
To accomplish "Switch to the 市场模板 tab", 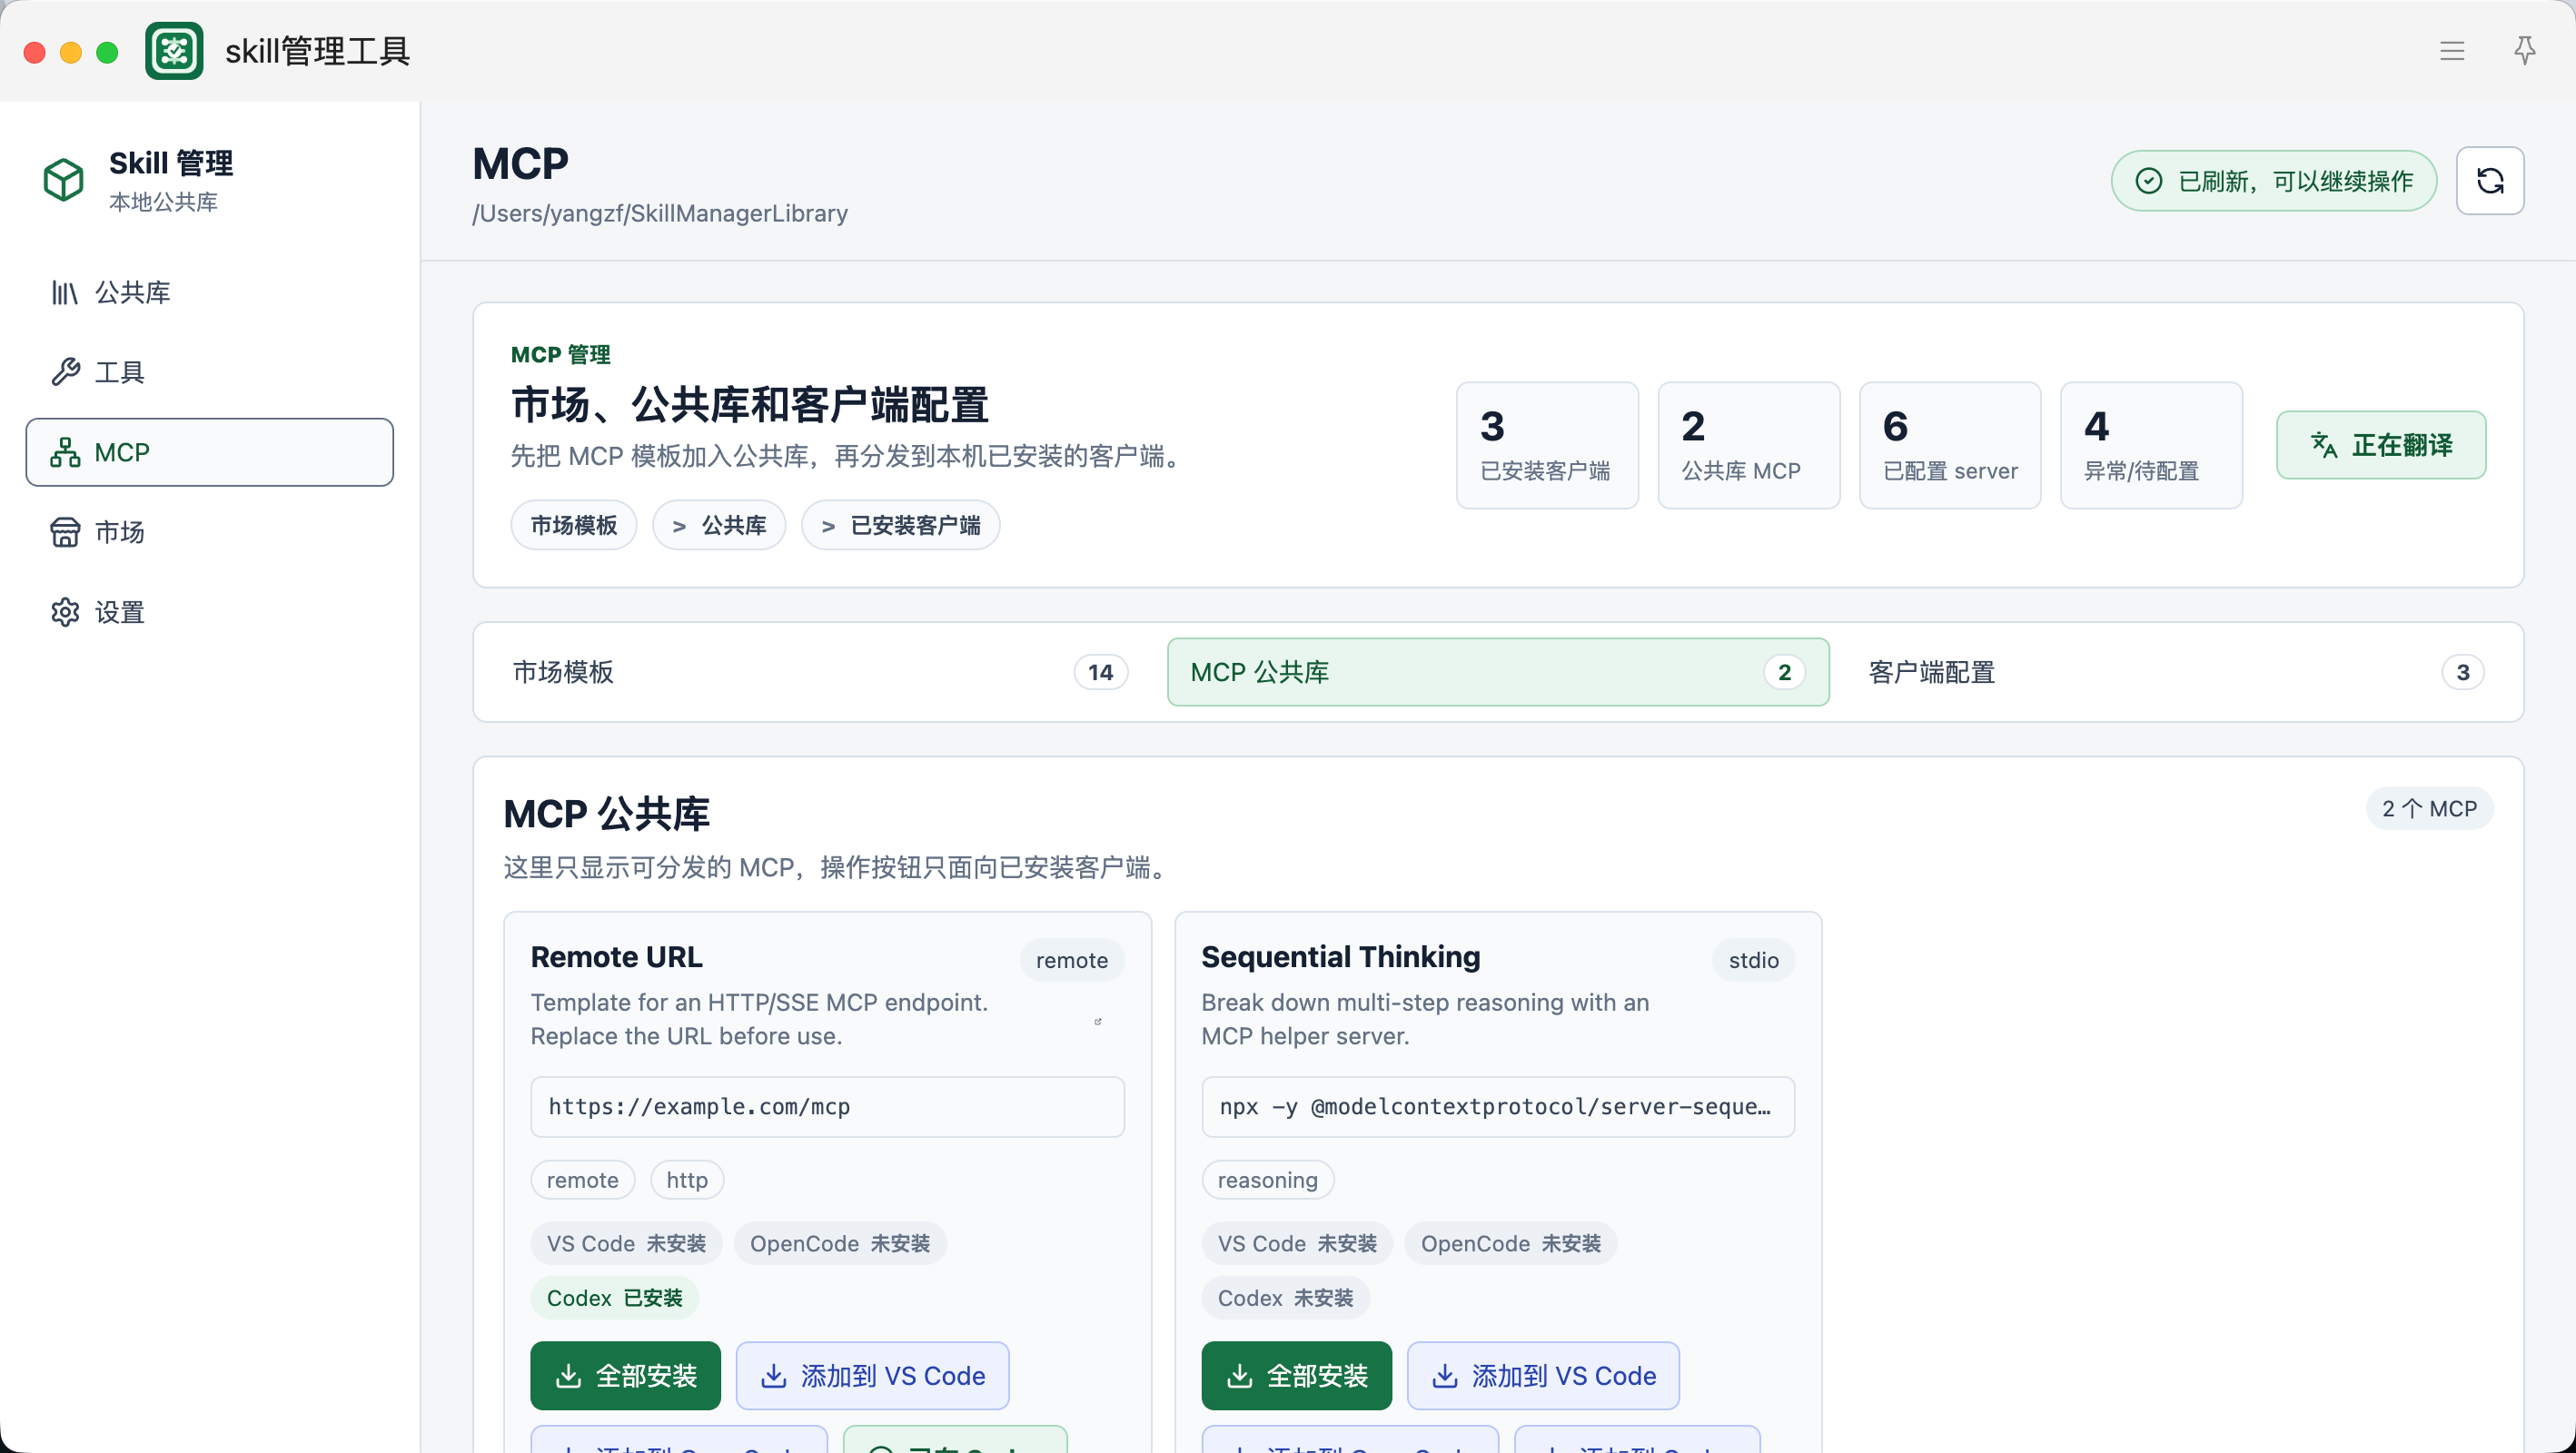I will 820,672.
